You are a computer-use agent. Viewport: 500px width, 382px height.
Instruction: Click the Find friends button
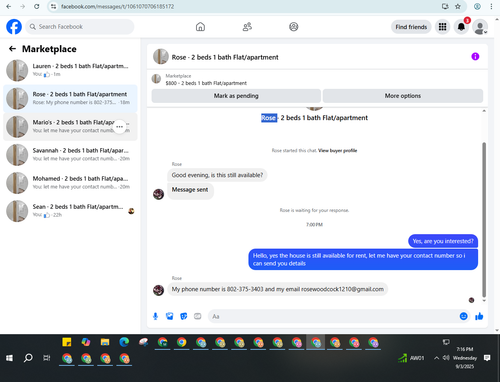pos(411,27)
